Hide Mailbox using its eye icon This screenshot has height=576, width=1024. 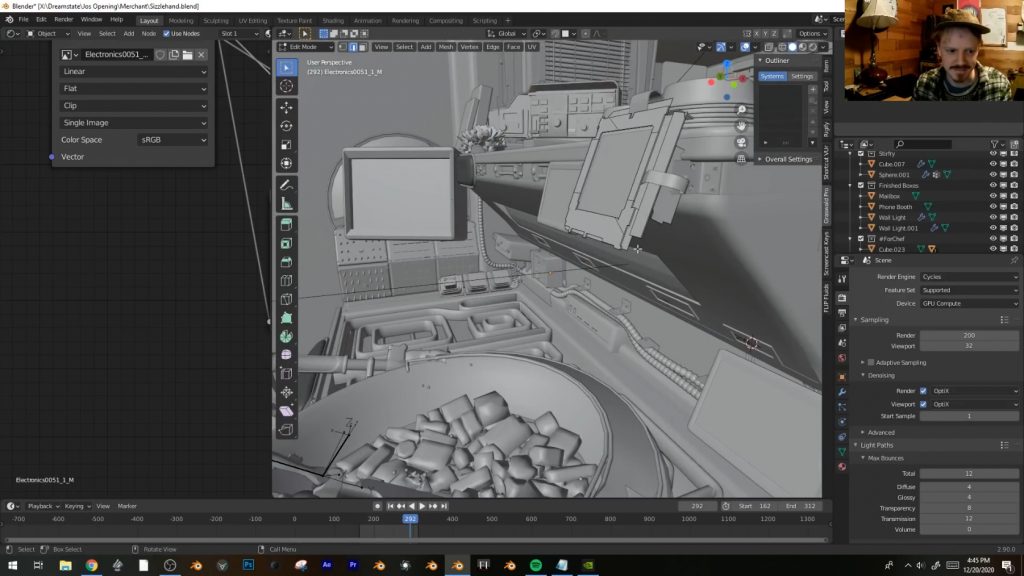(993, 196)
